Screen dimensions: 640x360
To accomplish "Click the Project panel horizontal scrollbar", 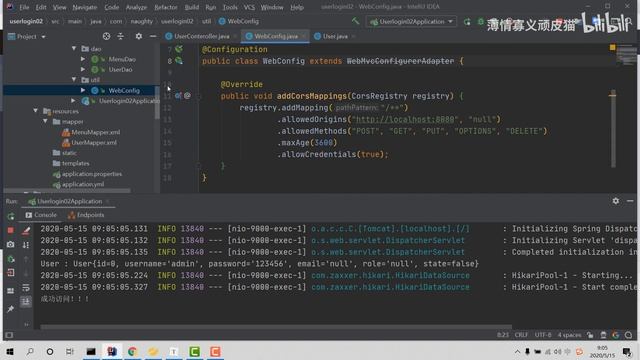I will click(x=67, y=190).
